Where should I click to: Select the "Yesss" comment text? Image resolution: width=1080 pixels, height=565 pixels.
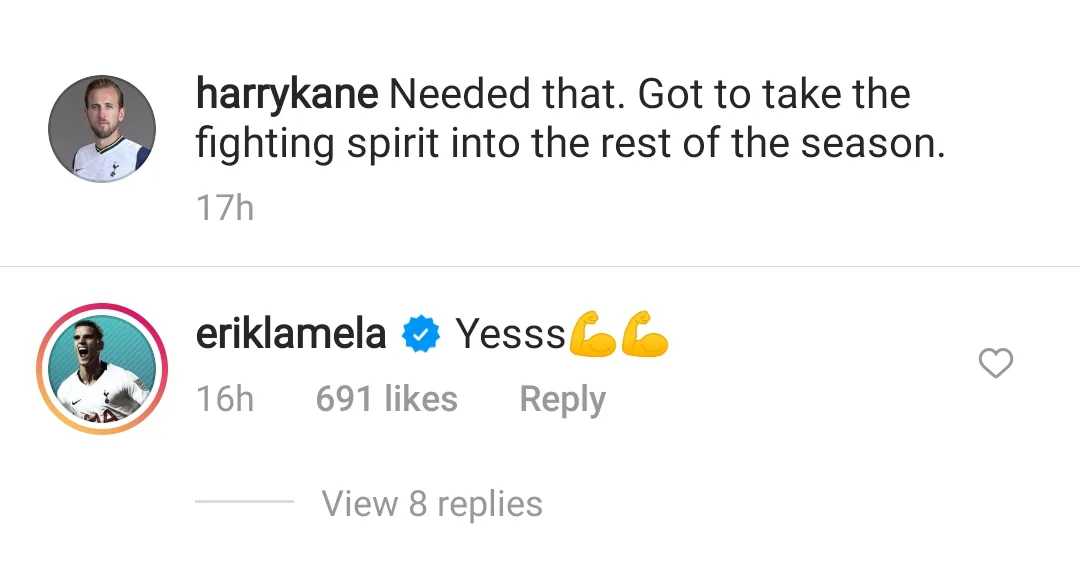(x=510, y=334)
